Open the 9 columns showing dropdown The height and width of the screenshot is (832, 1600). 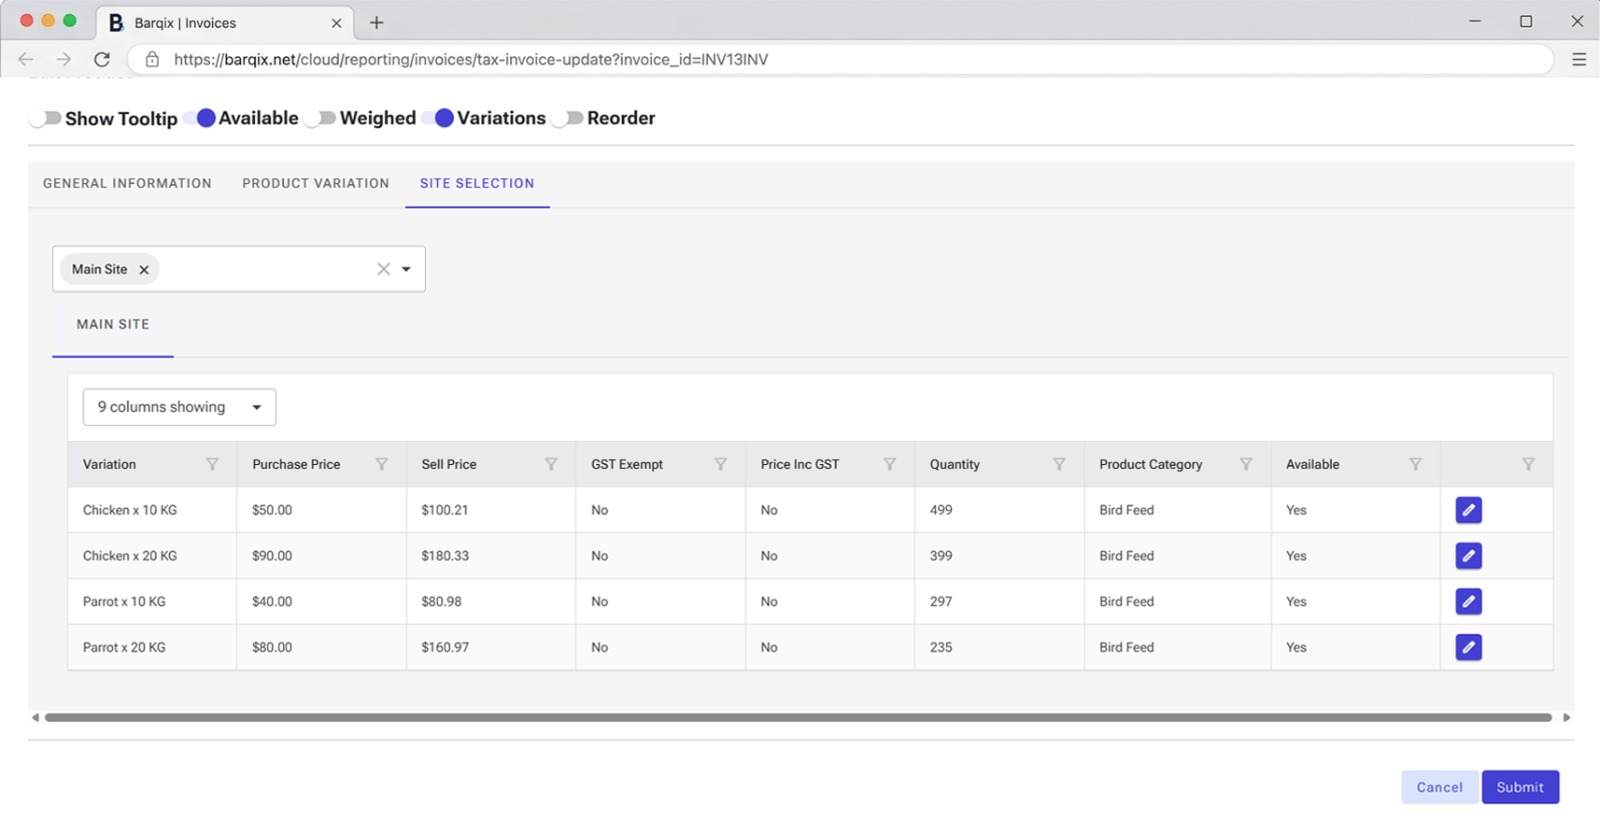(x=179, y=407)
